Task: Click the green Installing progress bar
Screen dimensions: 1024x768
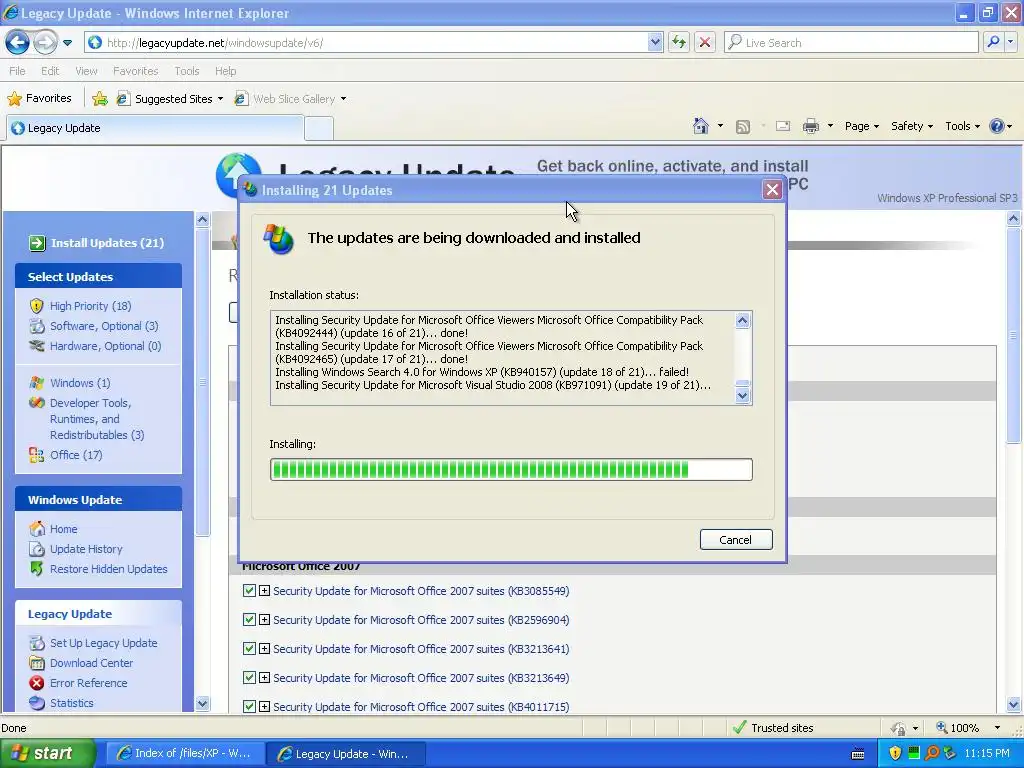Action: [x=511, y=470]
